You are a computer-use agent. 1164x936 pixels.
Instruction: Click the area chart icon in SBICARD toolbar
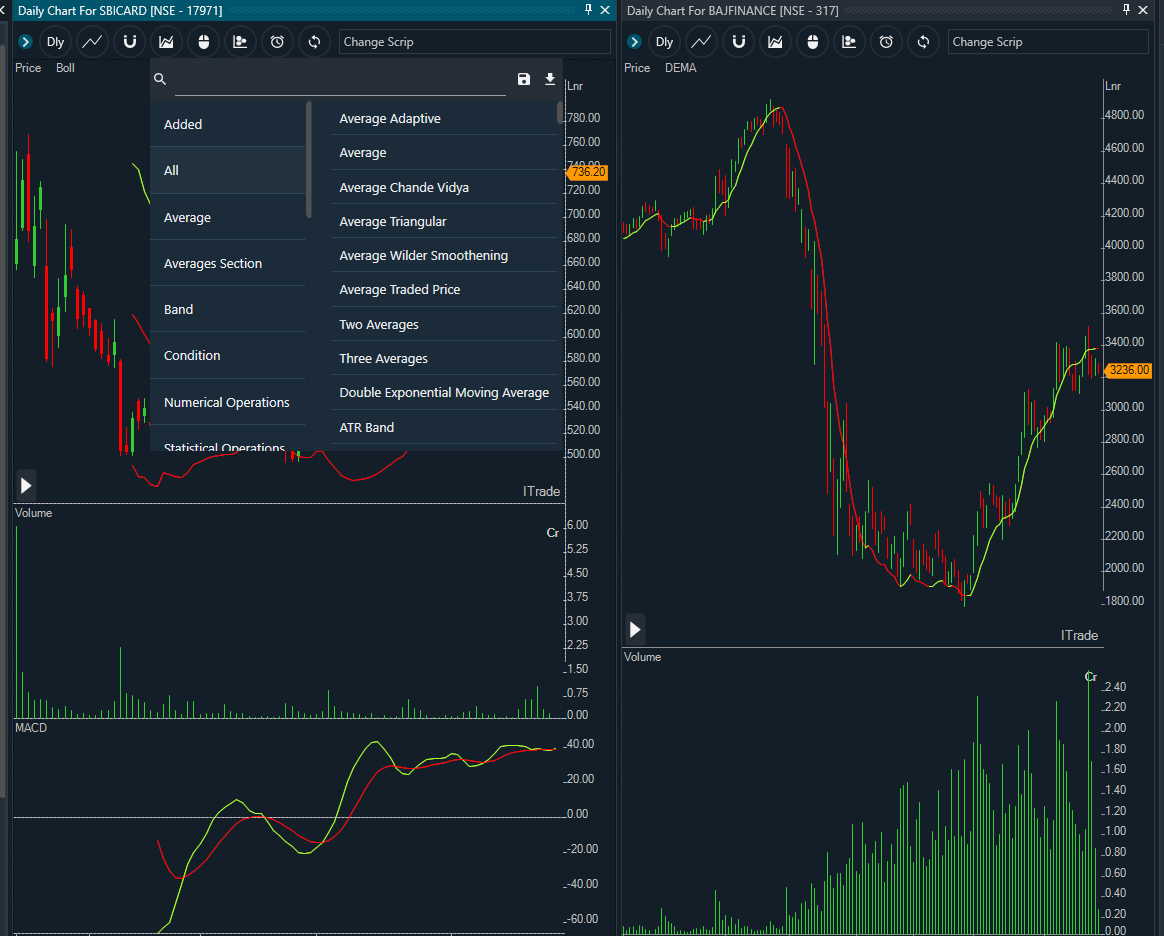click(x=166, y=42)
